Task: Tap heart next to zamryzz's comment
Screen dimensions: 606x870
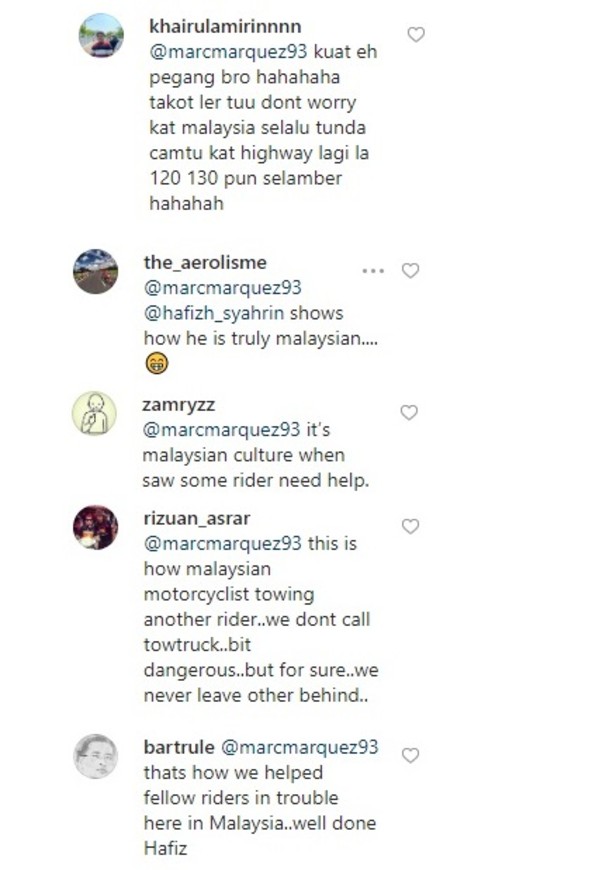Action: [409, 412]
